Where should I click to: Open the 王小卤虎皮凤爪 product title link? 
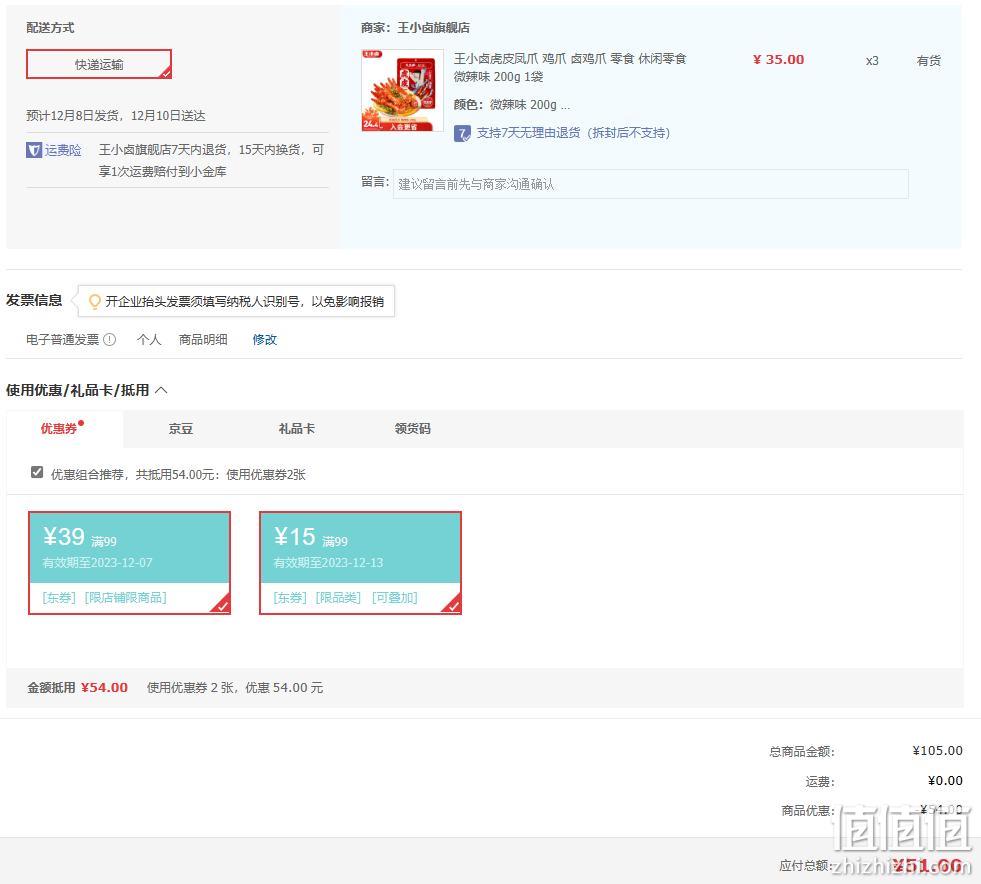(569, 68)
